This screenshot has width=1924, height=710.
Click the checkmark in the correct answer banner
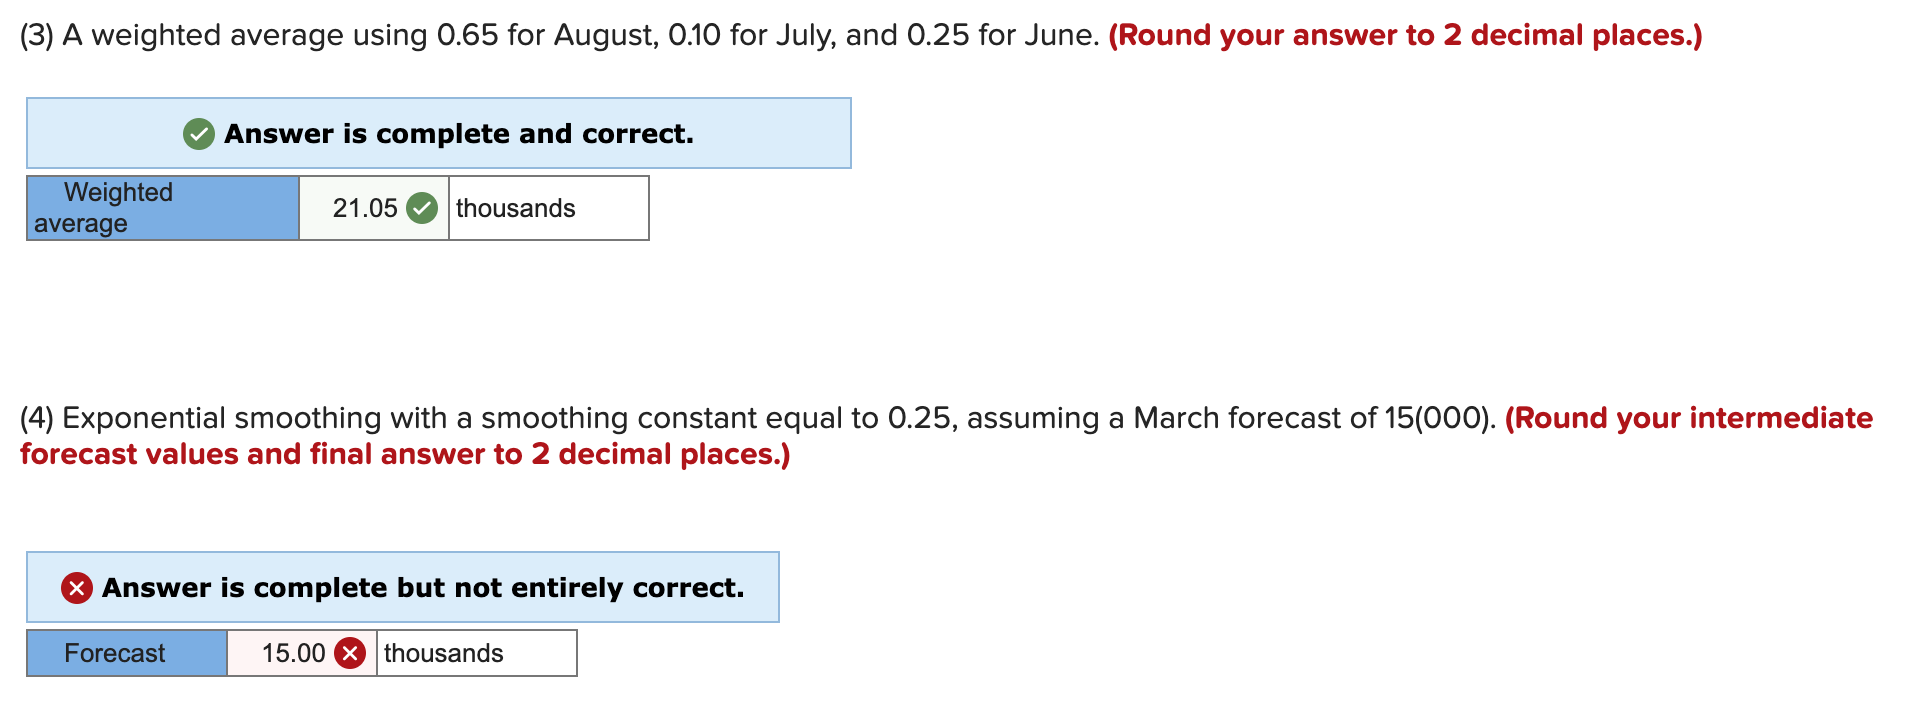[x=198, y=132]
